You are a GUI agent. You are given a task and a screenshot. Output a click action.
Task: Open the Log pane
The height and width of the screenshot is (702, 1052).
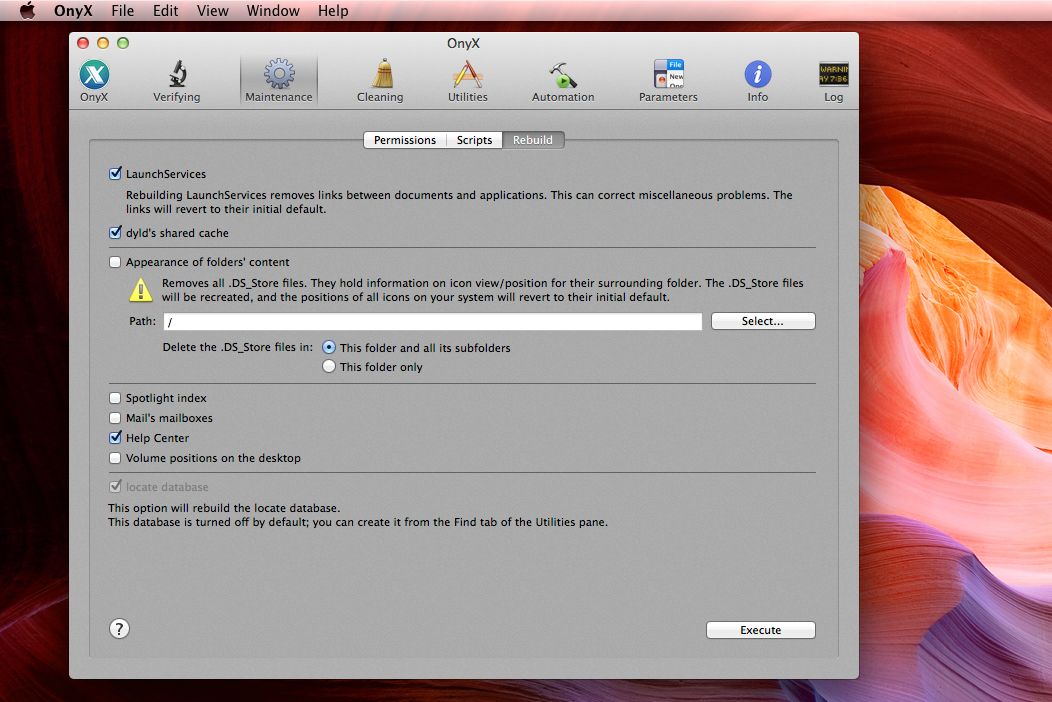click(833, 81)
